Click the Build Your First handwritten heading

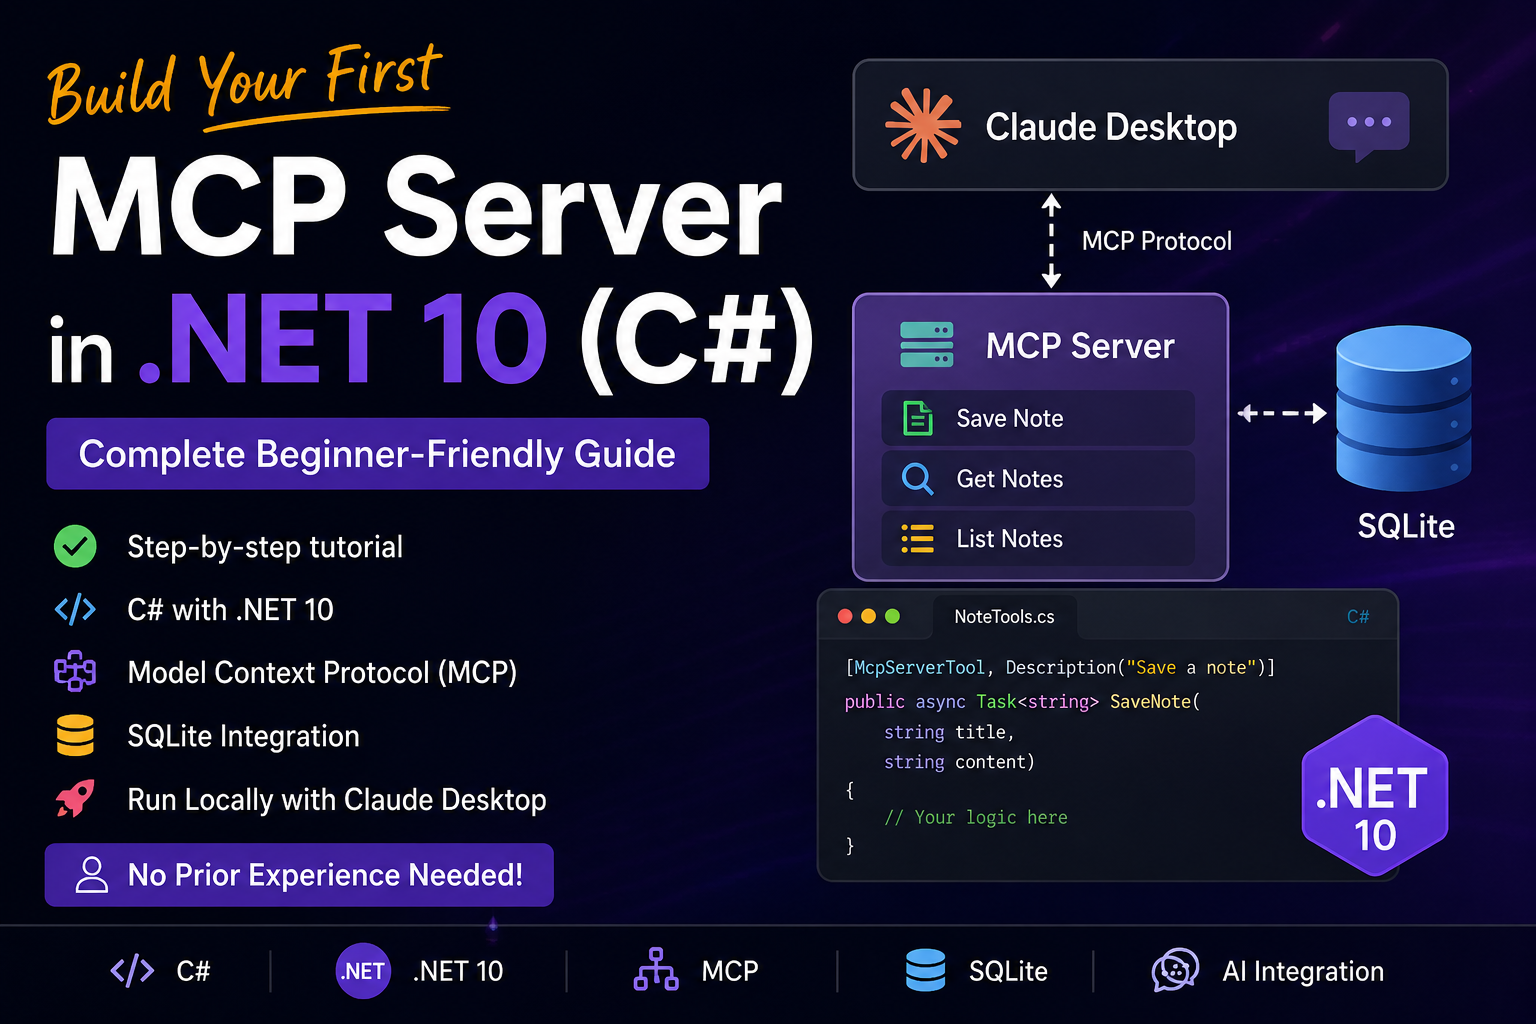[246, 85]
